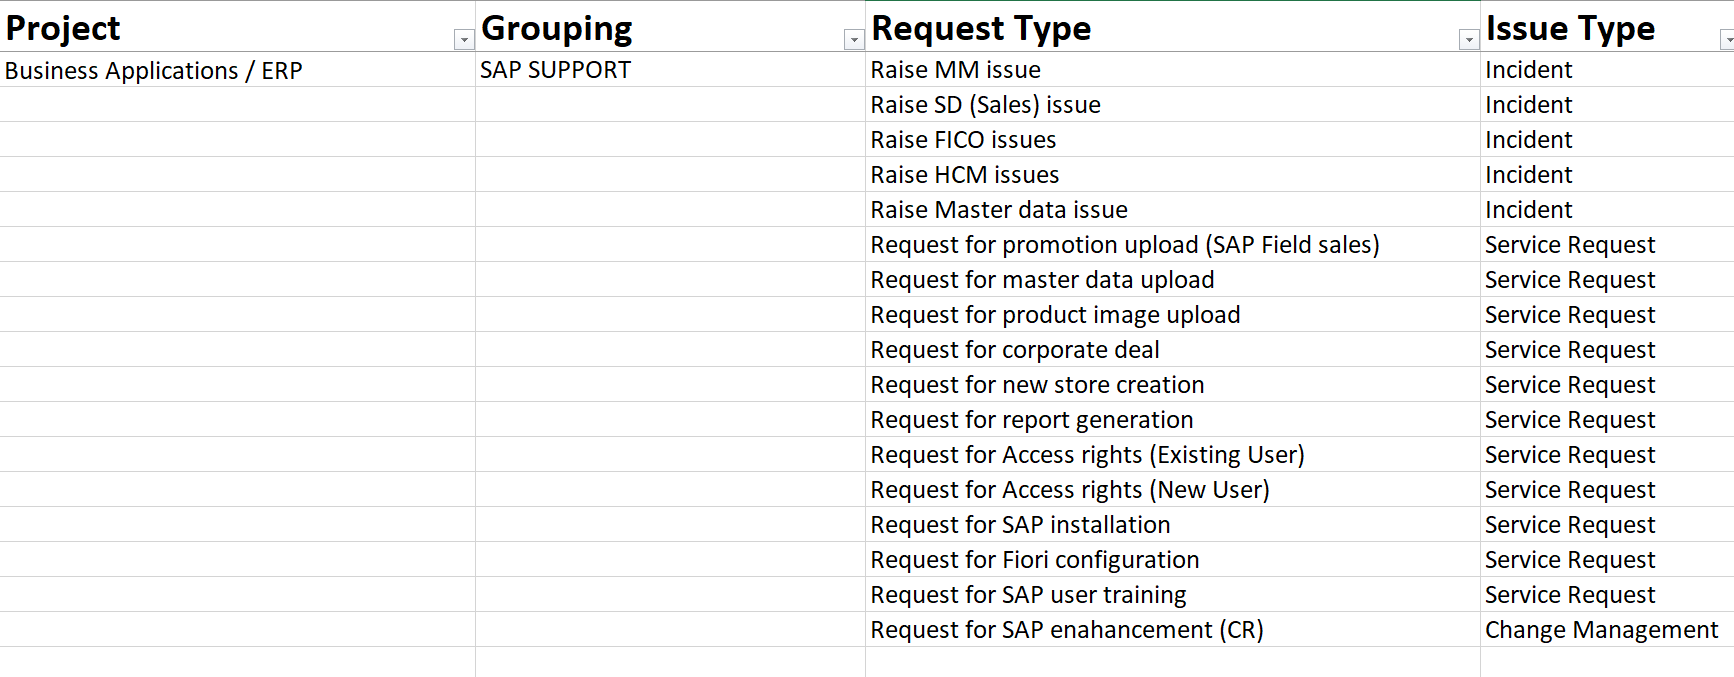Click the SAP SUPPORT cell
The height and width of the screenshot is (677, 1734).
pyautogui.click(x=670, y=70)
